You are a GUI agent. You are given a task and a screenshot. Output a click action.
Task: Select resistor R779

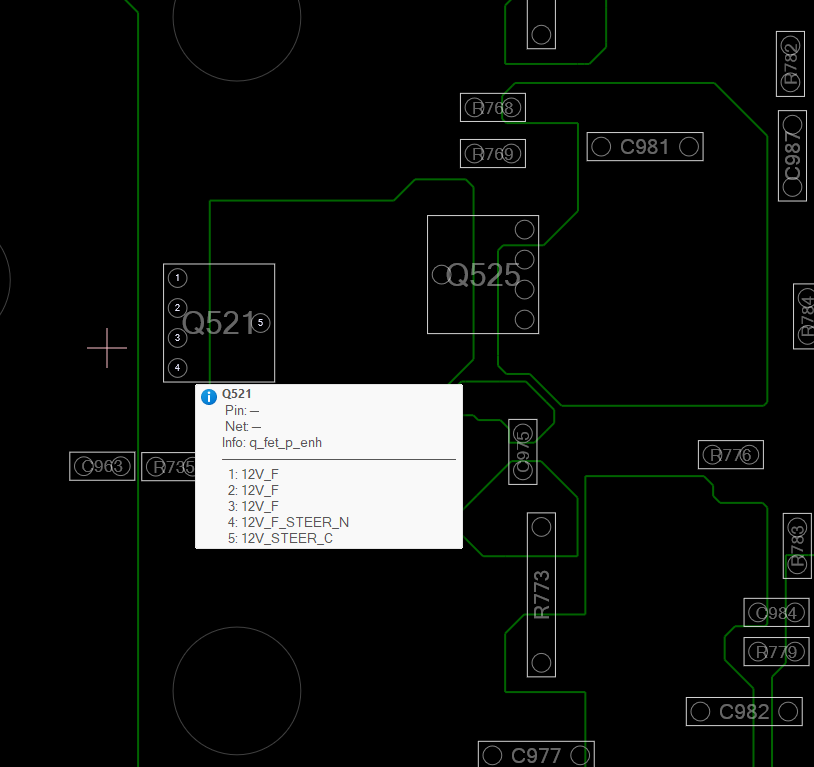(x=776, y=652)
